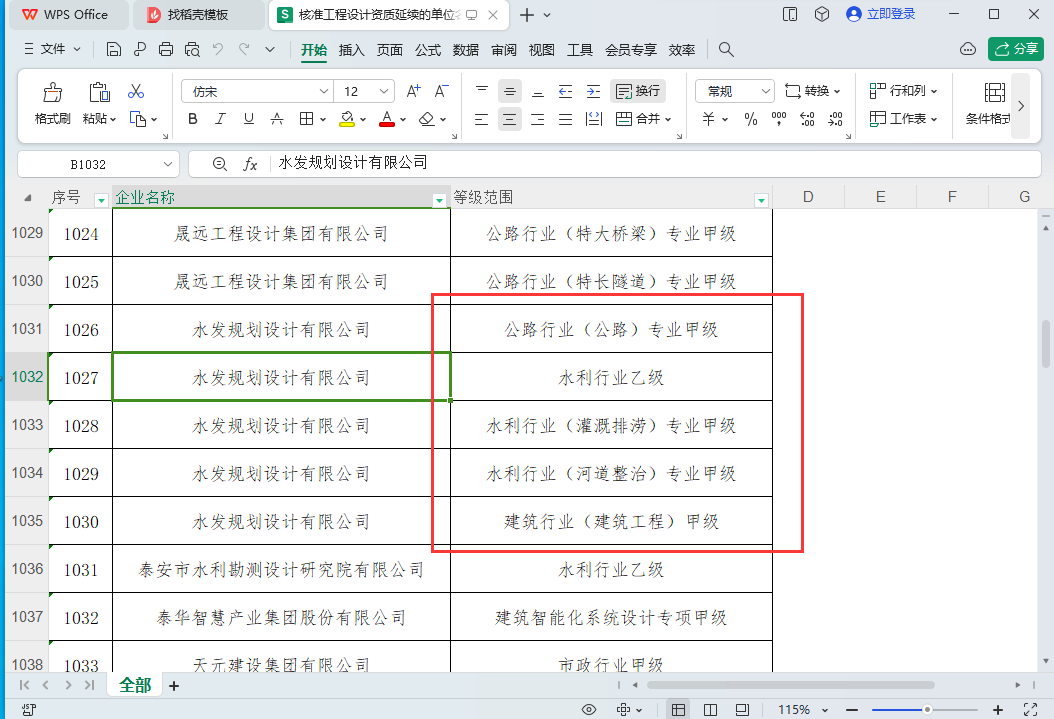
Task: Open the yellow fill color swatch
Action: [347, 118]
